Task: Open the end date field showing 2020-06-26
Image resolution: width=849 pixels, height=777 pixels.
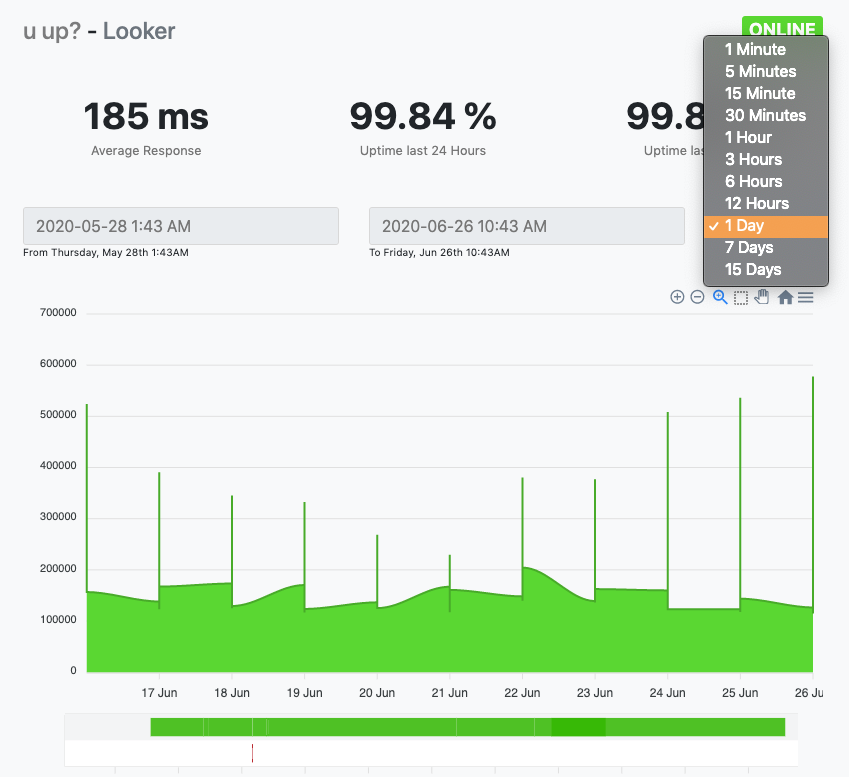Action: point(526,226)
